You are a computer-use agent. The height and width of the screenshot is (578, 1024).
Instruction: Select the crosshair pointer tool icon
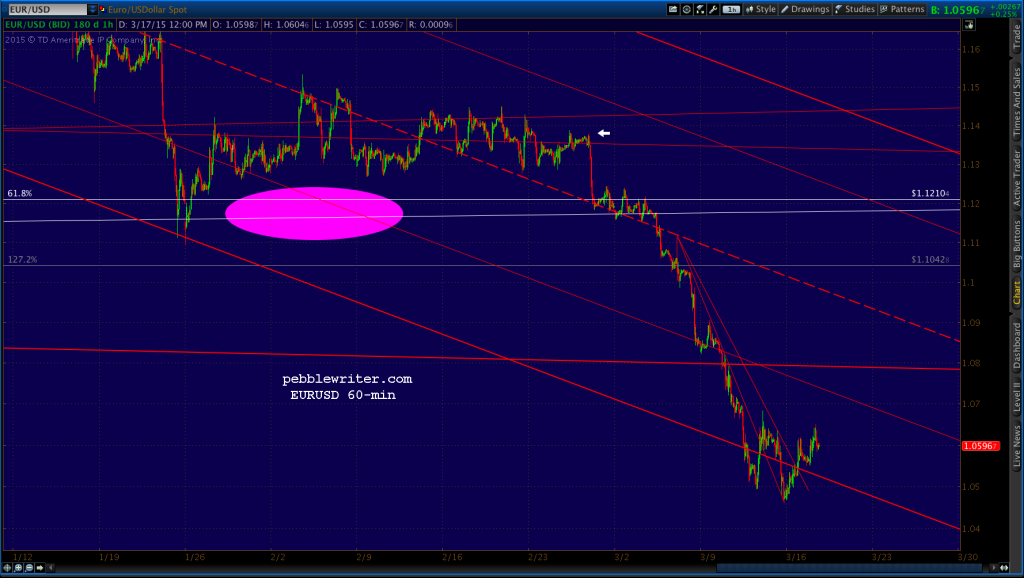click(698, 9)
